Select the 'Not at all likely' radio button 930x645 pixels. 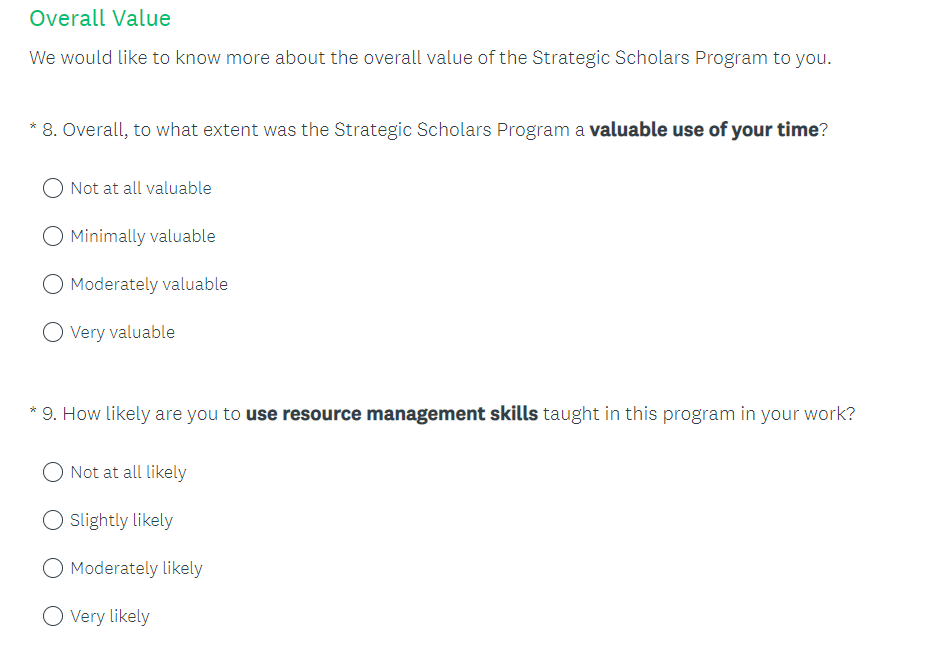(53, 472)
